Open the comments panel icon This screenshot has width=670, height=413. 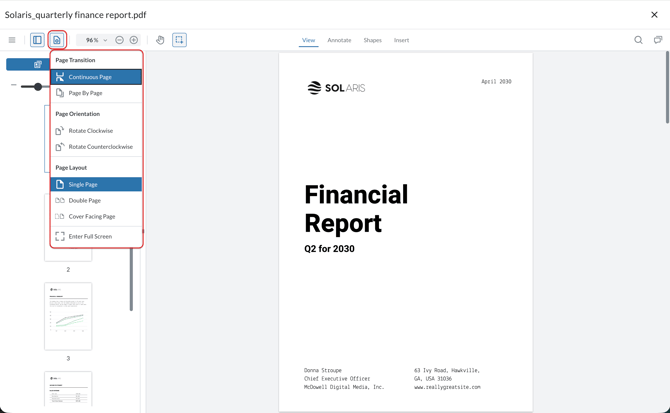[657, 40]
